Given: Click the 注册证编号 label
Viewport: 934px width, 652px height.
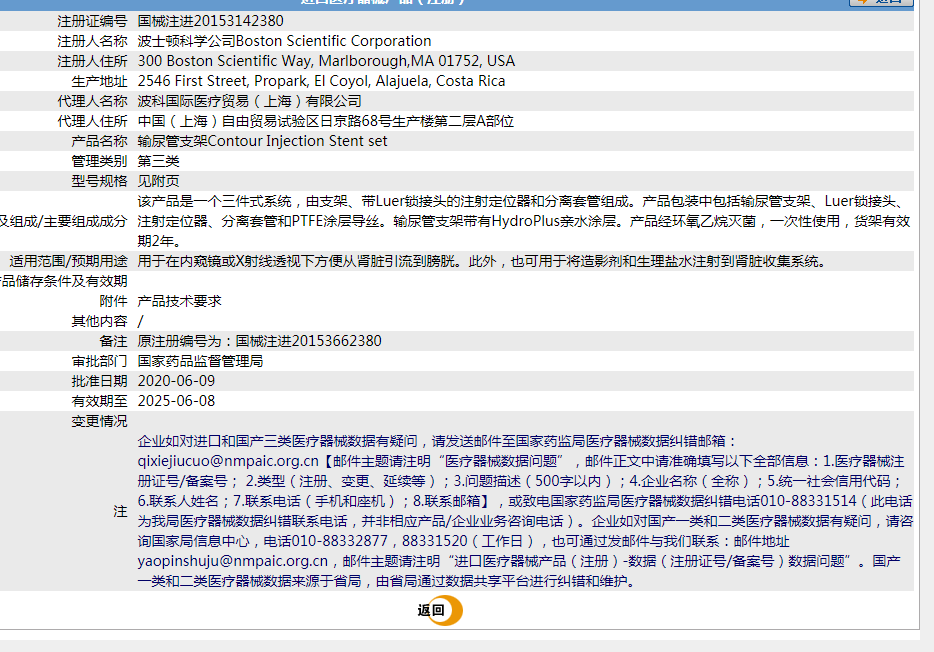Looking at the screenshot, I should tap(92, 21).
